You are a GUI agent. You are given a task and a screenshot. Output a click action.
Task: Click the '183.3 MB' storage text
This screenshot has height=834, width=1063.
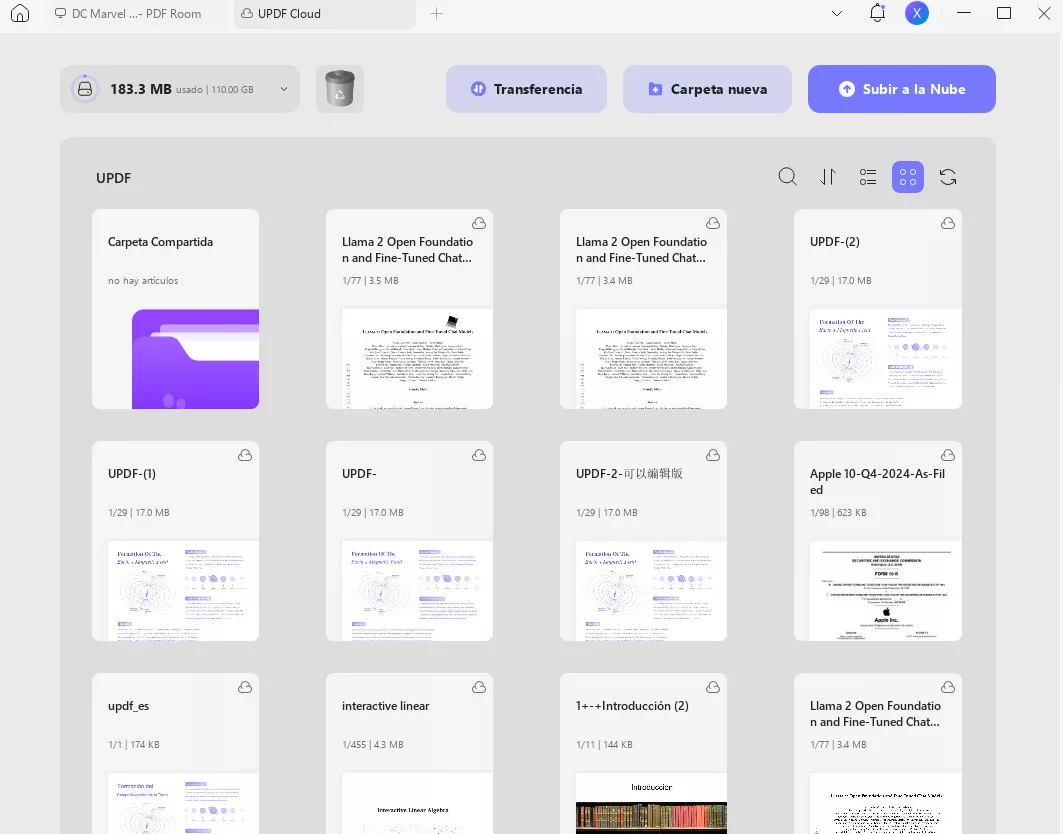pos(141,89)
